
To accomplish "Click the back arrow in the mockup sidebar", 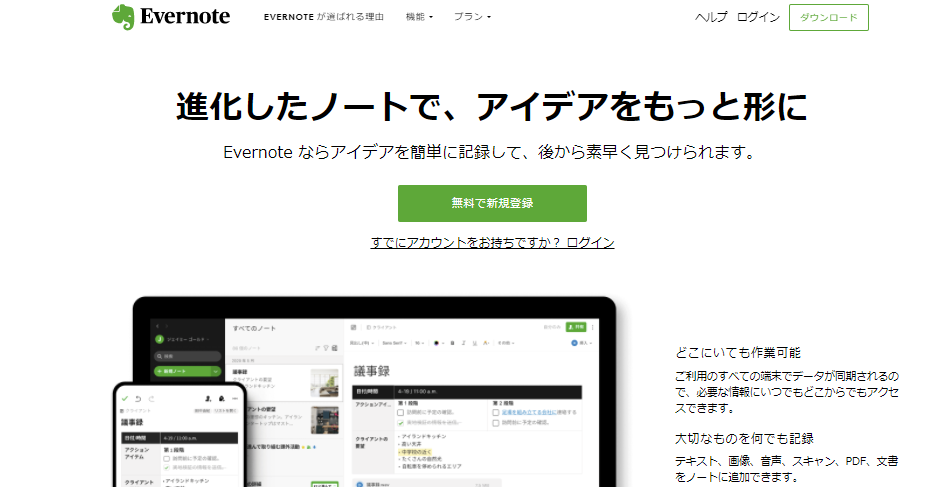I will click(158, 326).
